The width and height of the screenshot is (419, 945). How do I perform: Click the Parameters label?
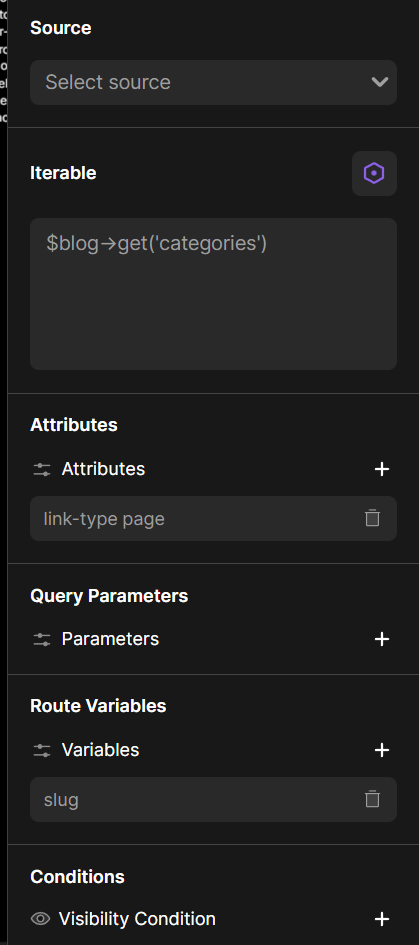110,639
